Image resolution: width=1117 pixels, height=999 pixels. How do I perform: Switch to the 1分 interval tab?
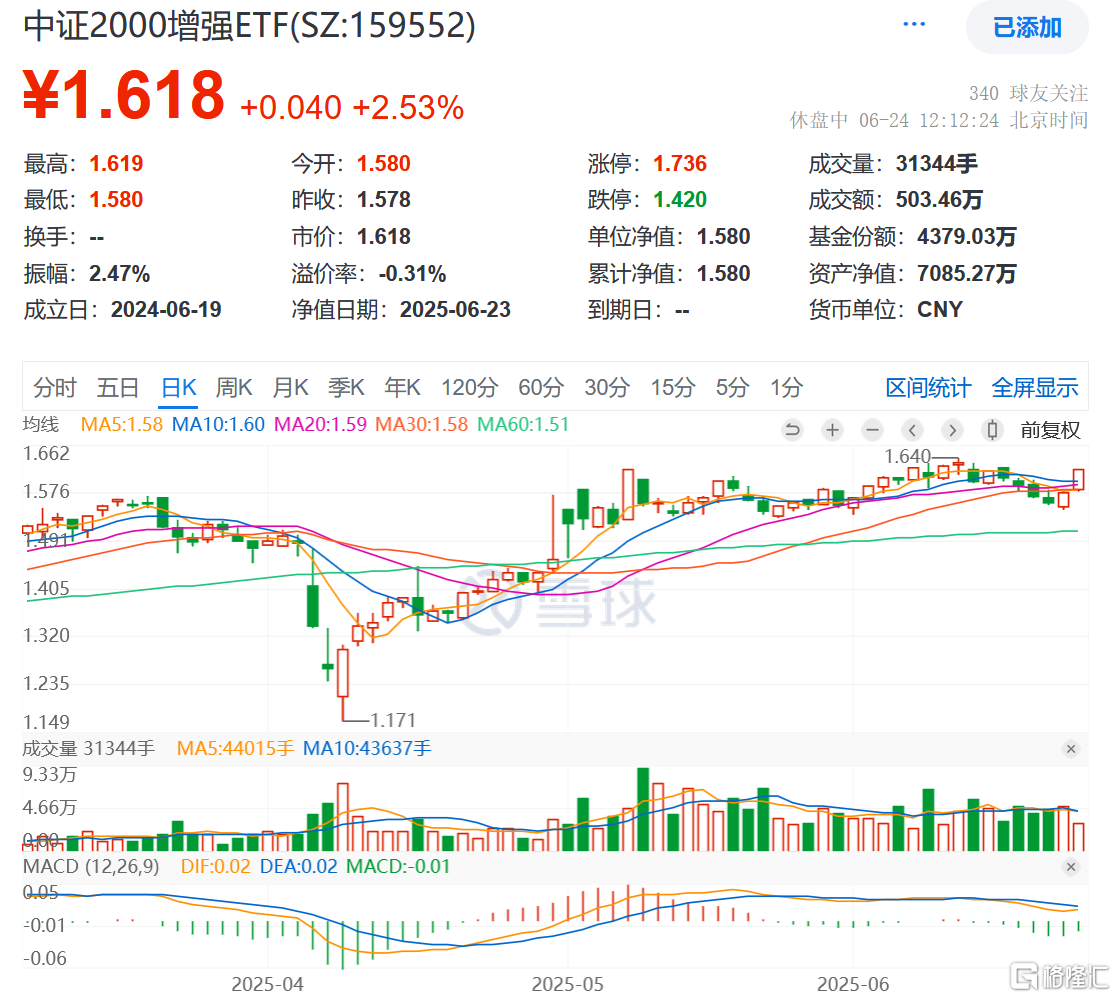click(x=786, y=388)
